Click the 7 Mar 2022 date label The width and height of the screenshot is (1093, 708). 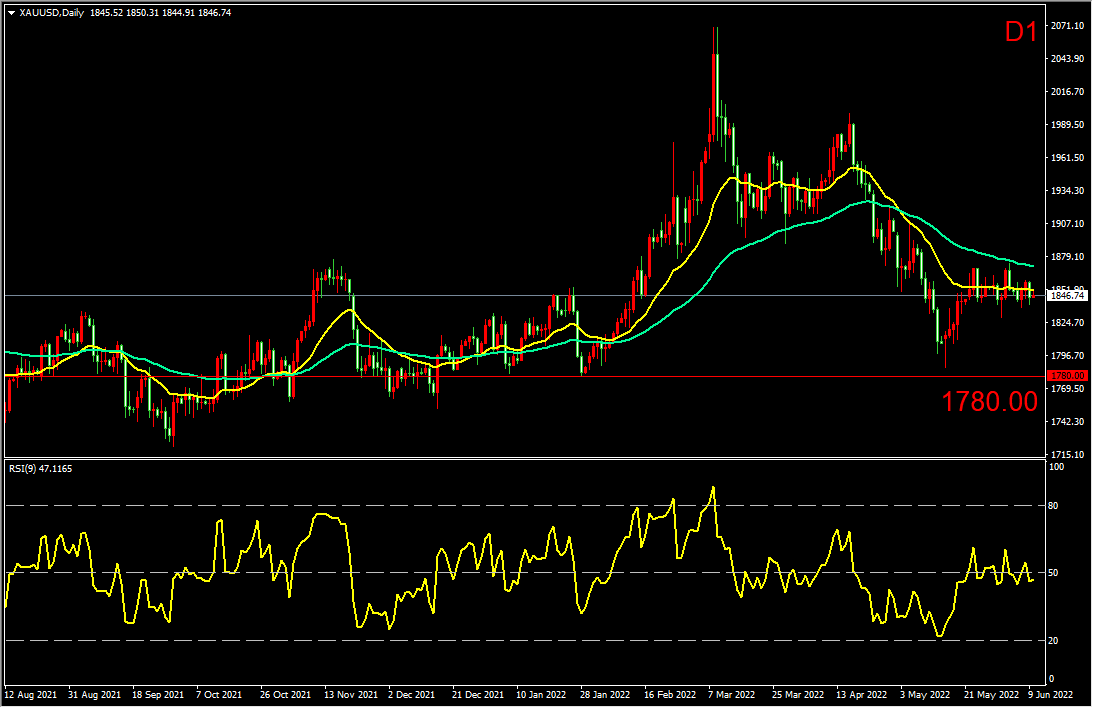(x=731, y=695)
